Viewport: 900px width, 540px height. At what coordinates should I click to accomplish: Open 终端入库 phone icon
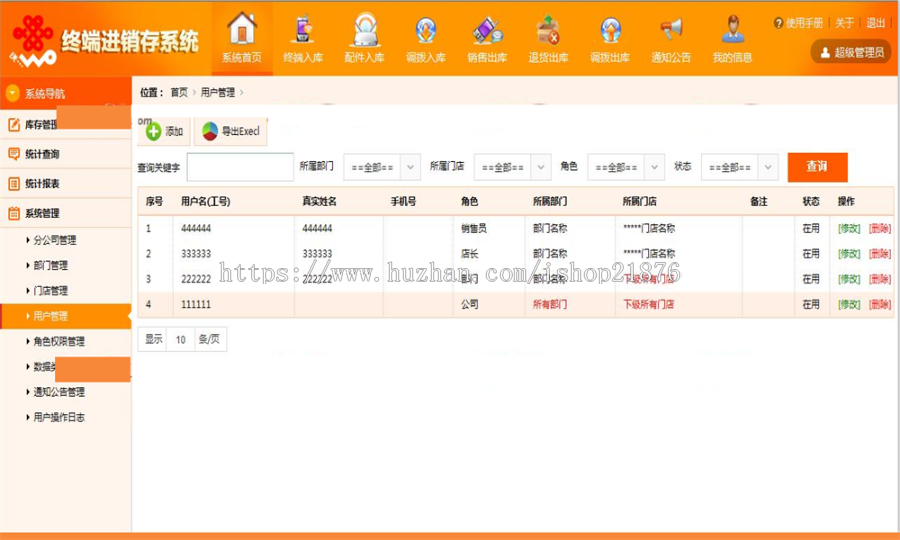[302, 29]
